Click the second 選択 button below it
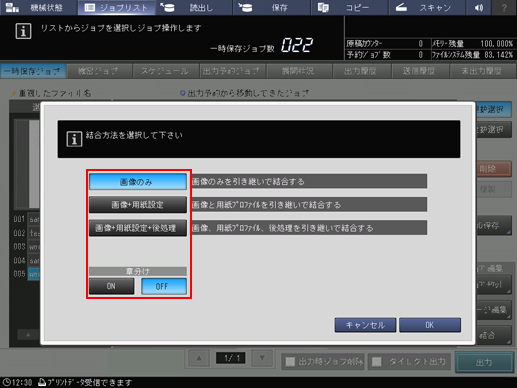 pyautogui.click(x=494, y=130)
